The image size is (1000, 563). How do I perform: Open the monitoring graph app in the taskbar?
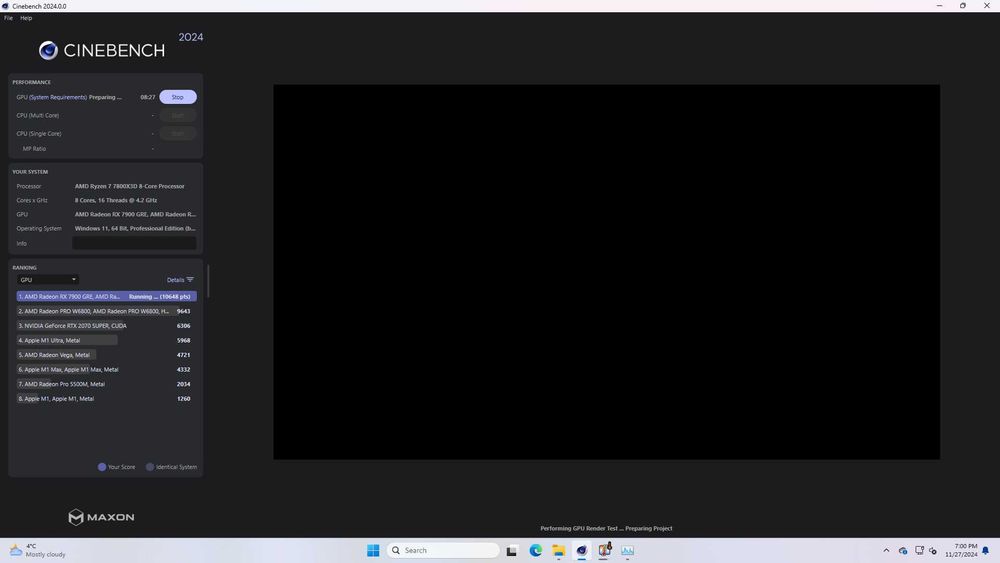pos(628,550)
